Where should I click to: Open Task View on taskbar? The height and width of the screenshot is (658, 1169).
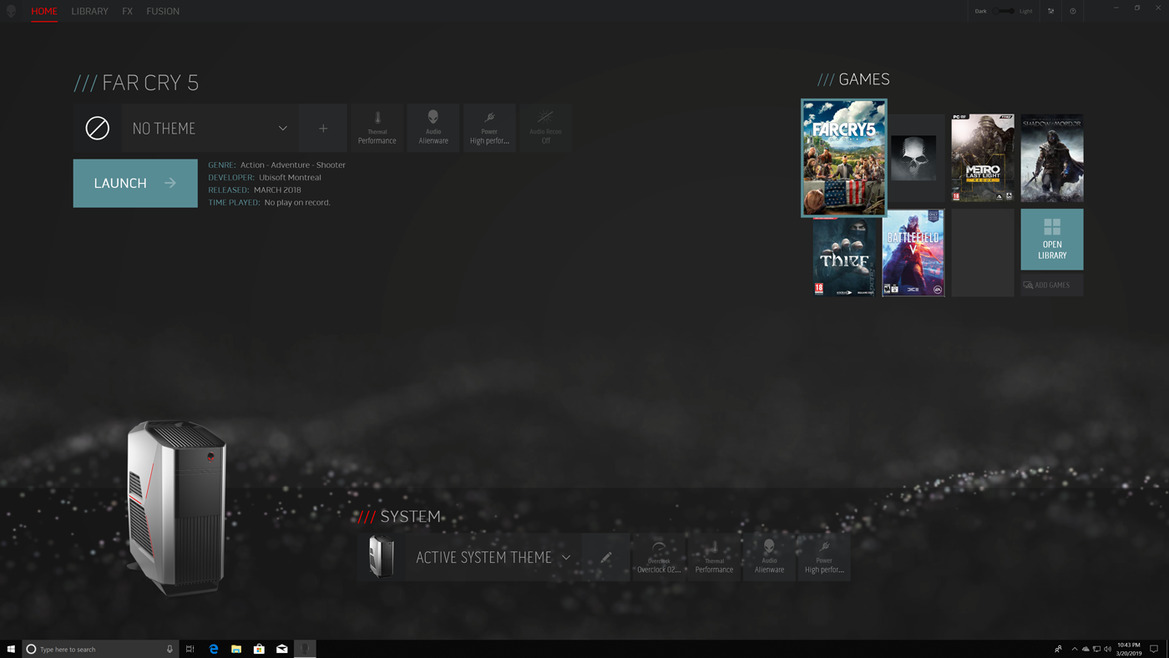pyautogui.click(x=190, y=649)
